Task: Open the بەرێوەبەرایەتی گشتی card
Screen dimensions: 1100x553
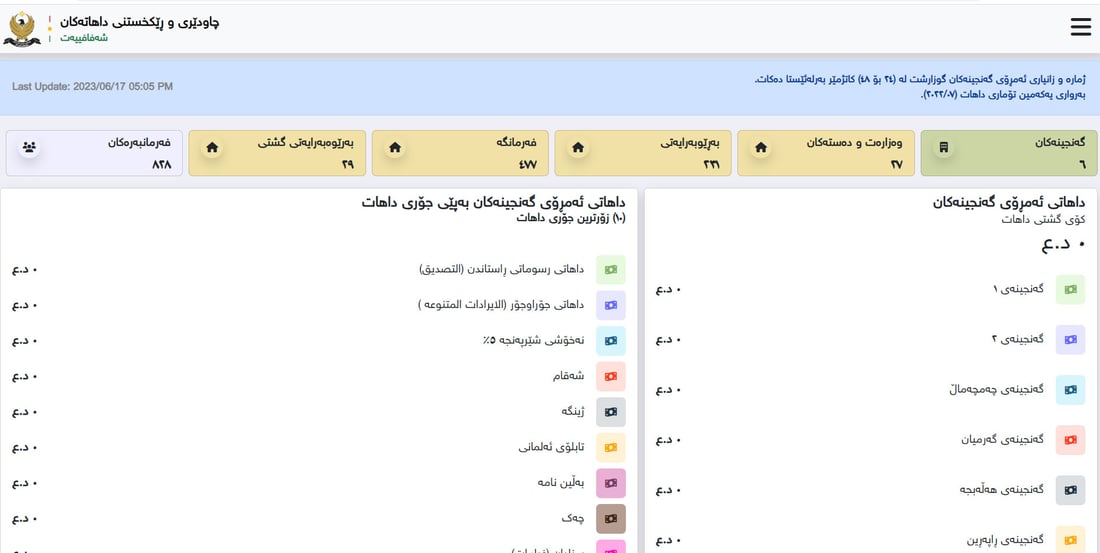Action: point(276,153)
